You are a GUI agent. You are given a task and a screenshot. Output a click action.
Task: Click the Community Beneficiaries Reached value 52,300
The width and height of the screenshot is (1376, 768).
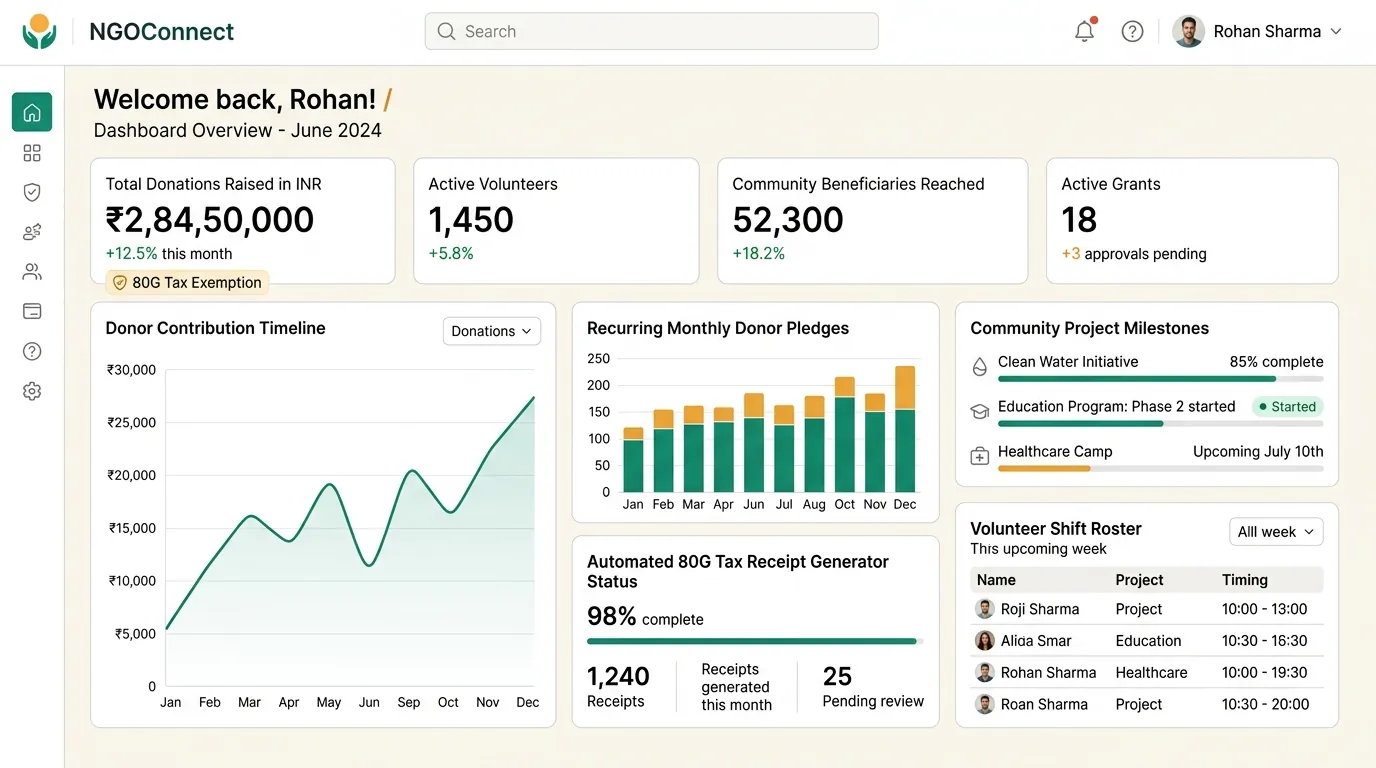788,220
